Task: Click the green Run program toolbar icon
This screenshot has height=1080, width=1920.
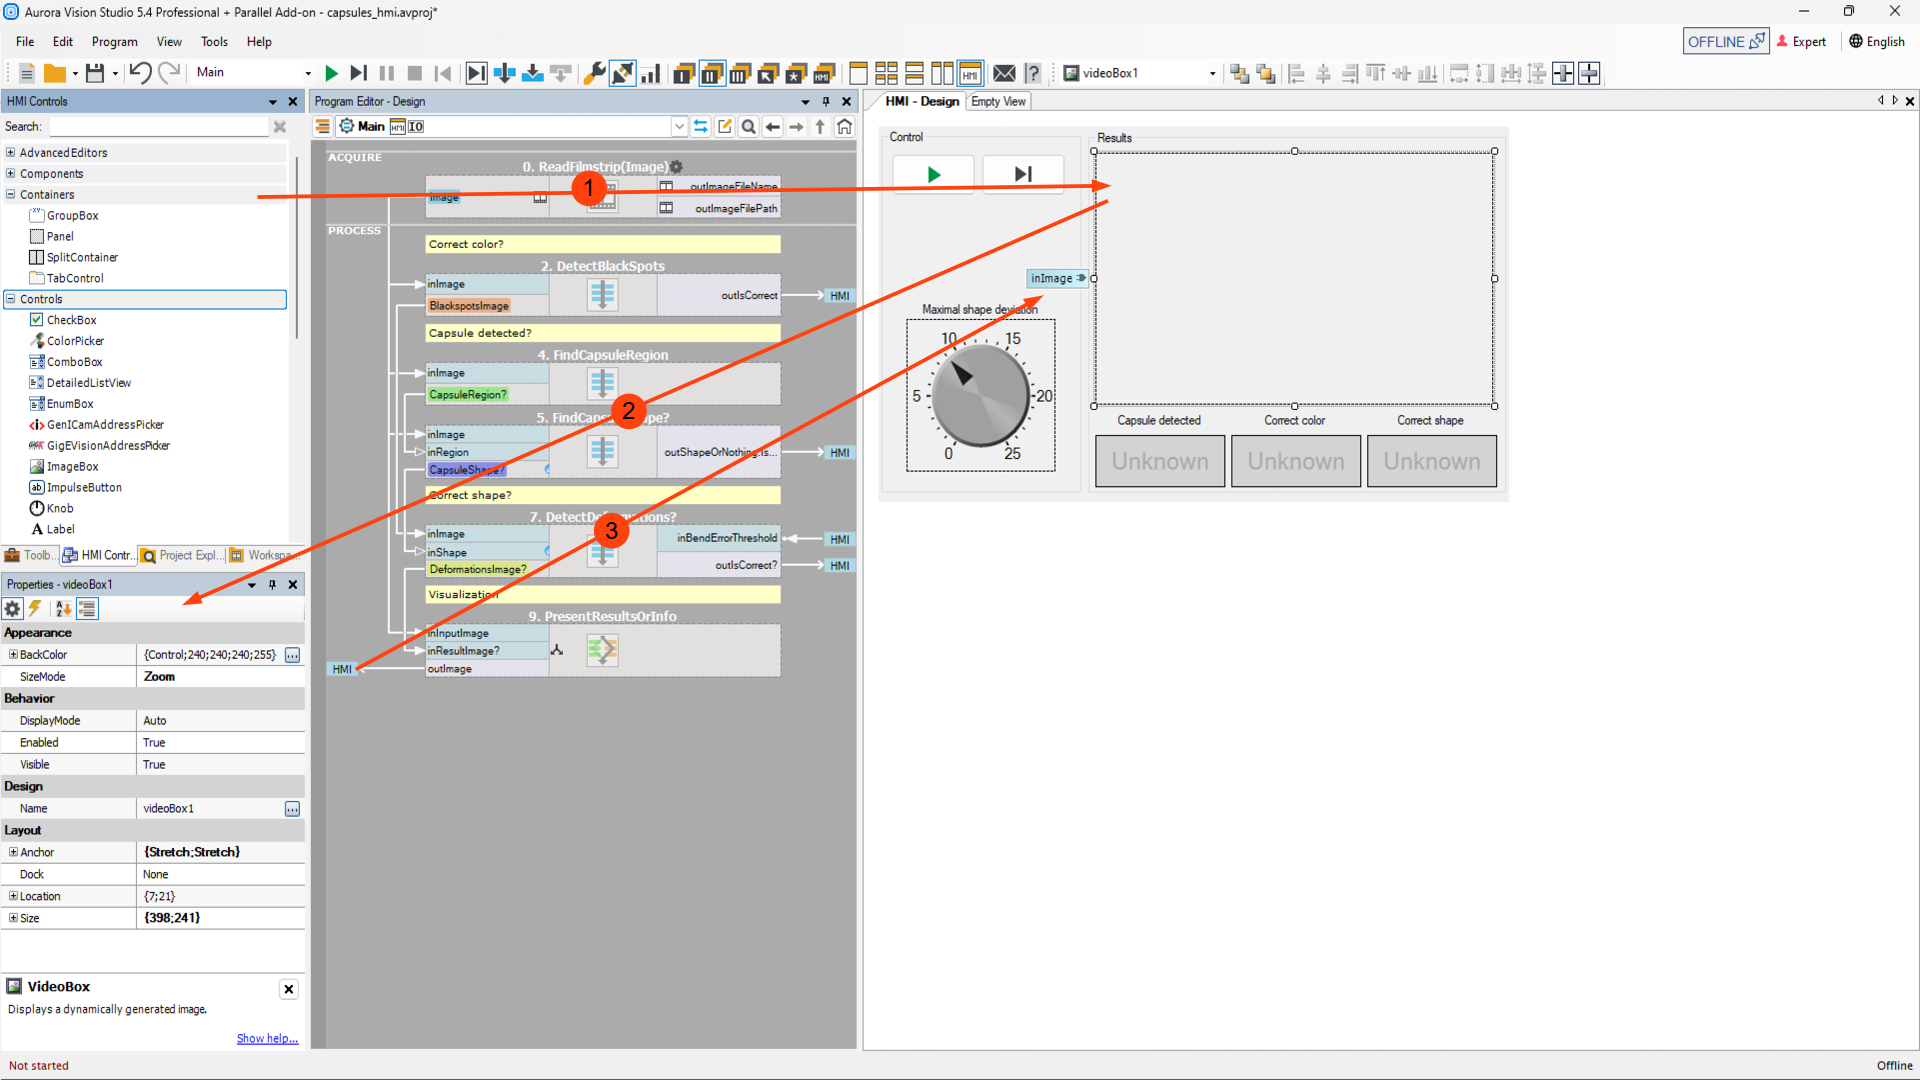Action: [332, 73]
